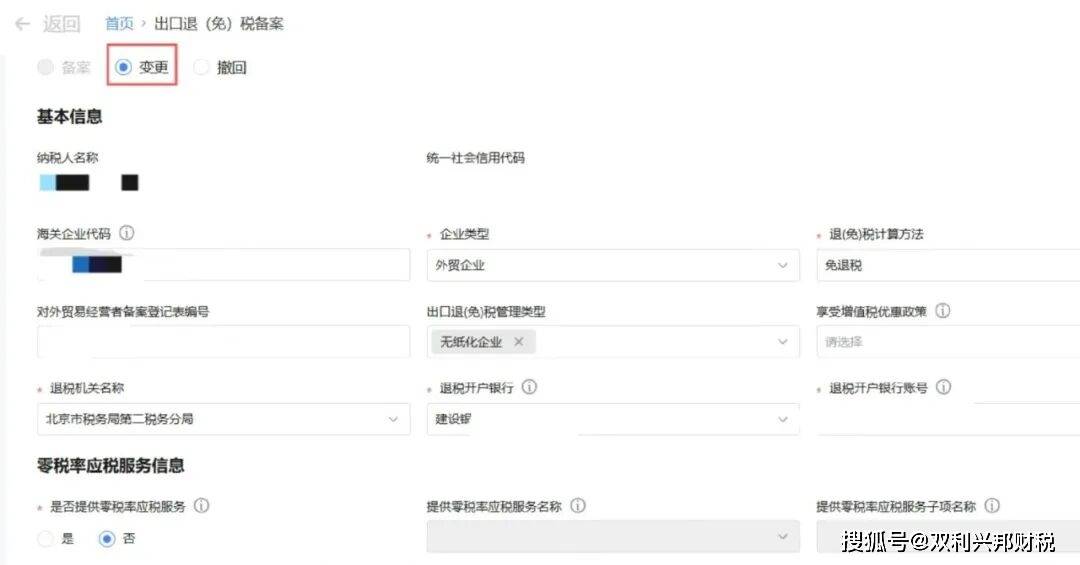Choose 是 for zero-rate taxable service
Image resolution: width=1080 pixels, height=565 pixels.
tap(46, 539)
